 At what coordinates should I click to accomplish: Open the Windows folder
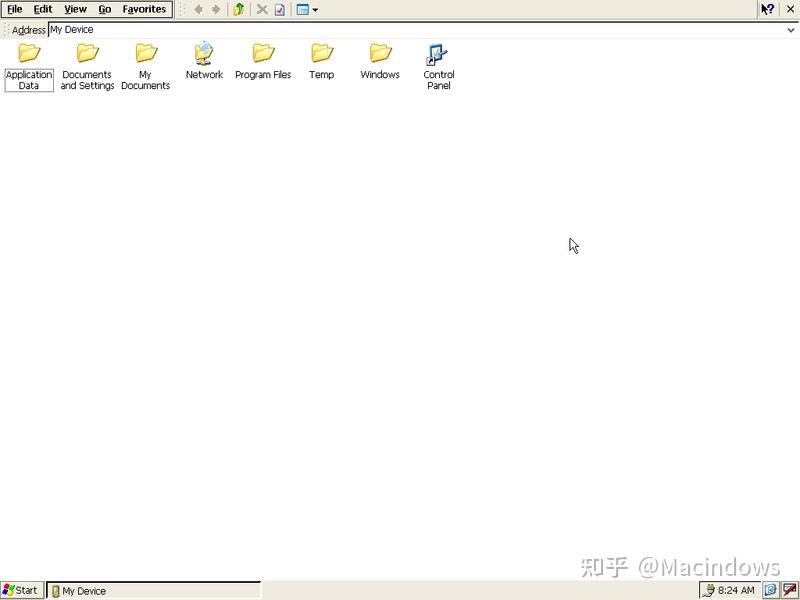[379, 57]
